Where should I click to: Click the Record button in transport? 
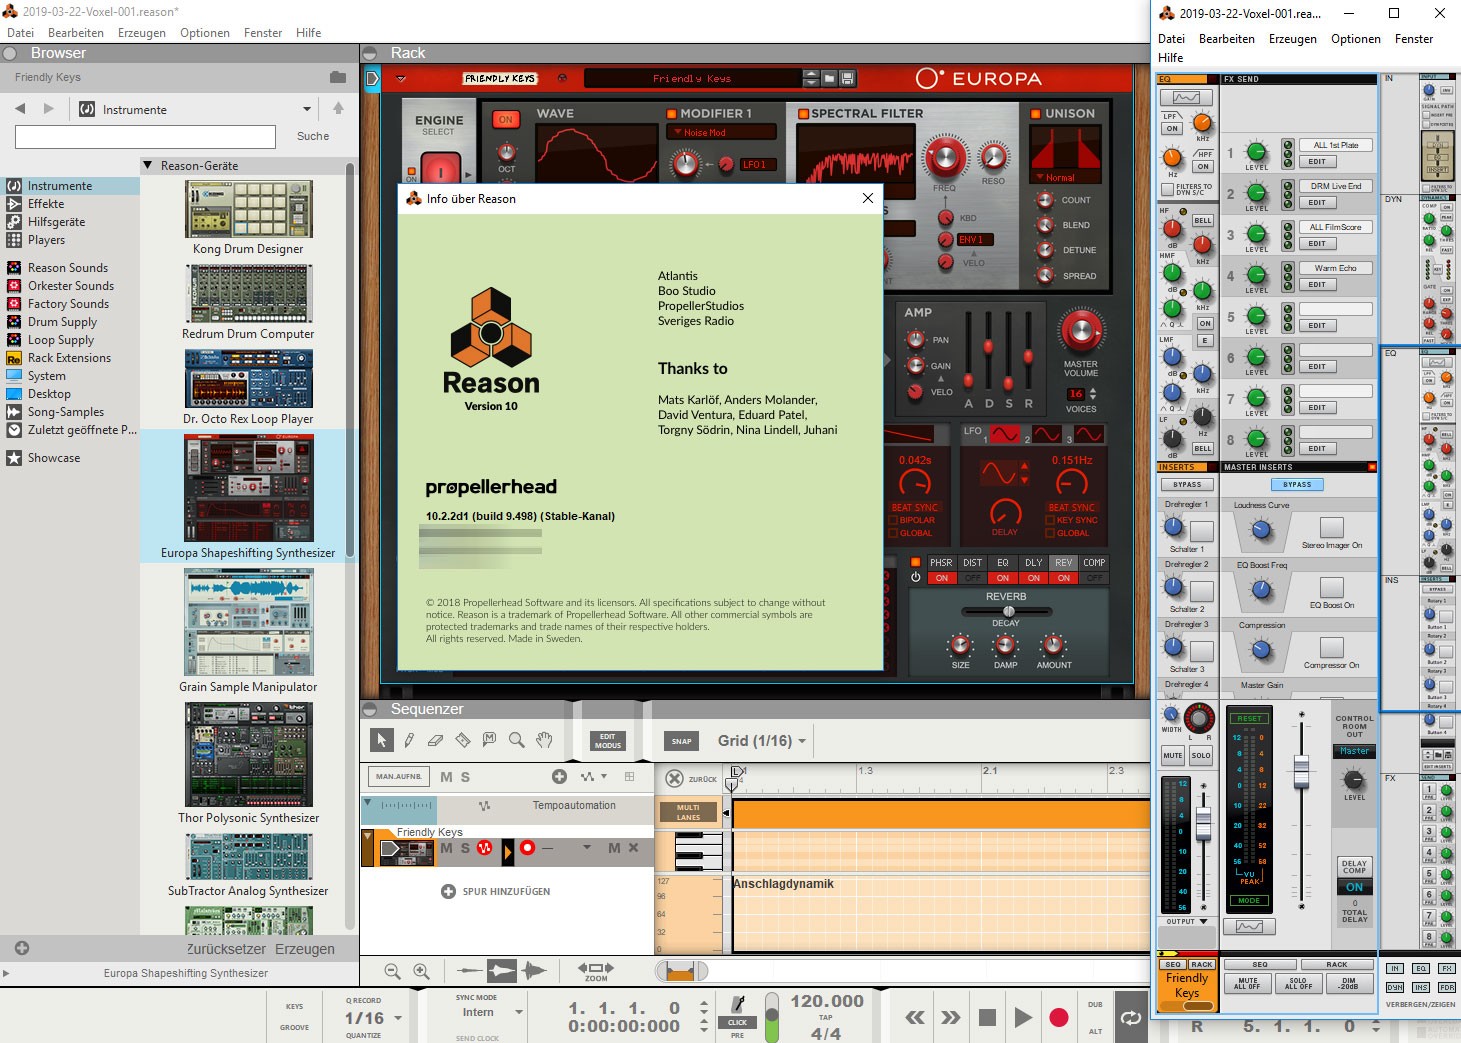coord(1058,1018)
